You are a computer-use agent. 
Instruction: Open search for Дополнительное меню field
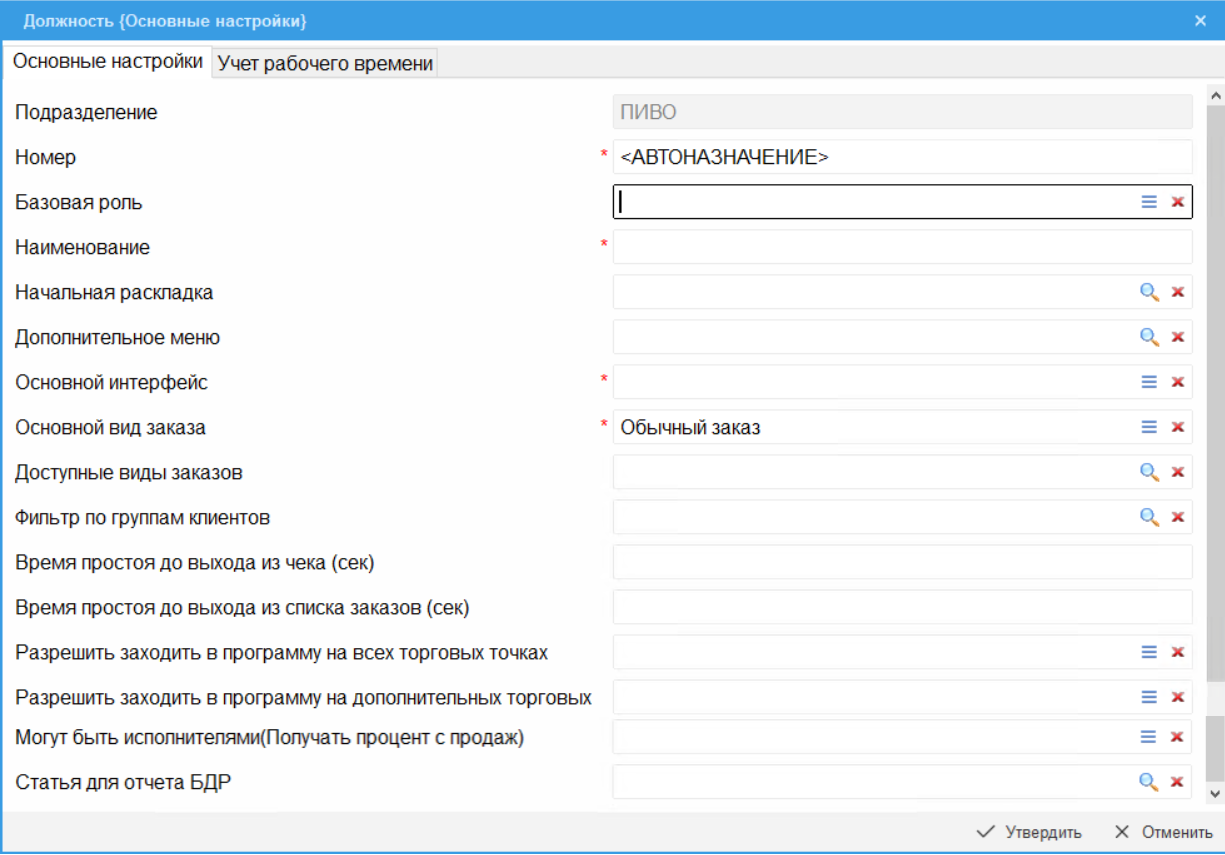1149,337
